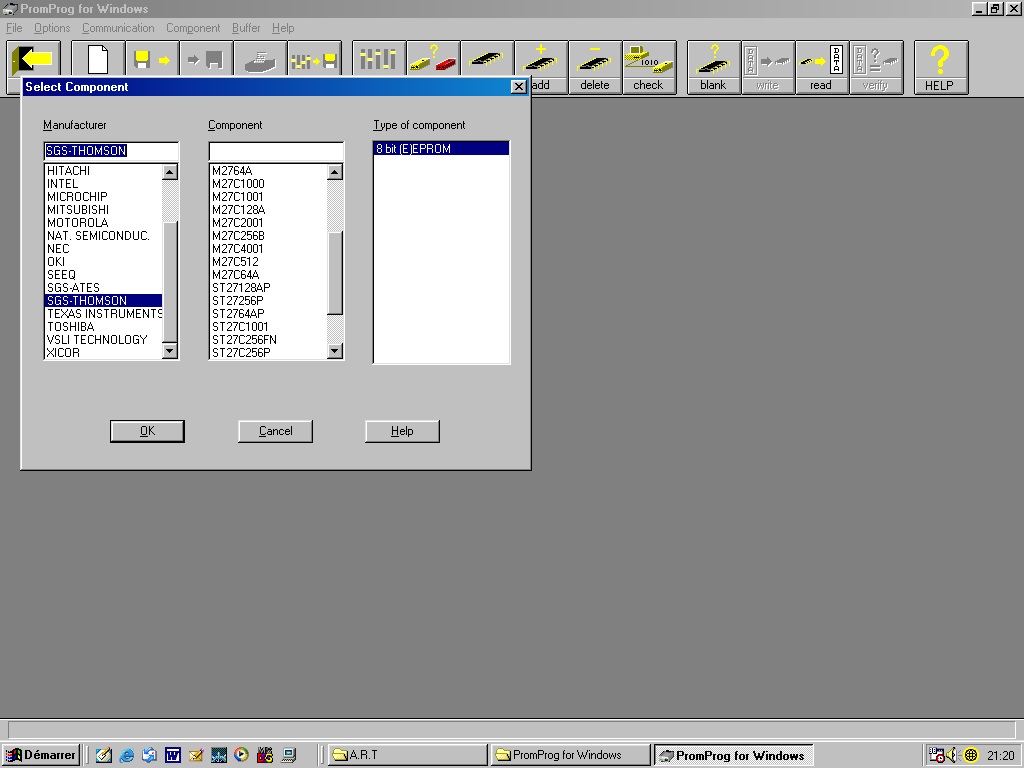Click the delete component toolbar button
This screenshot has height=768, width=1024.
[595, 67]
